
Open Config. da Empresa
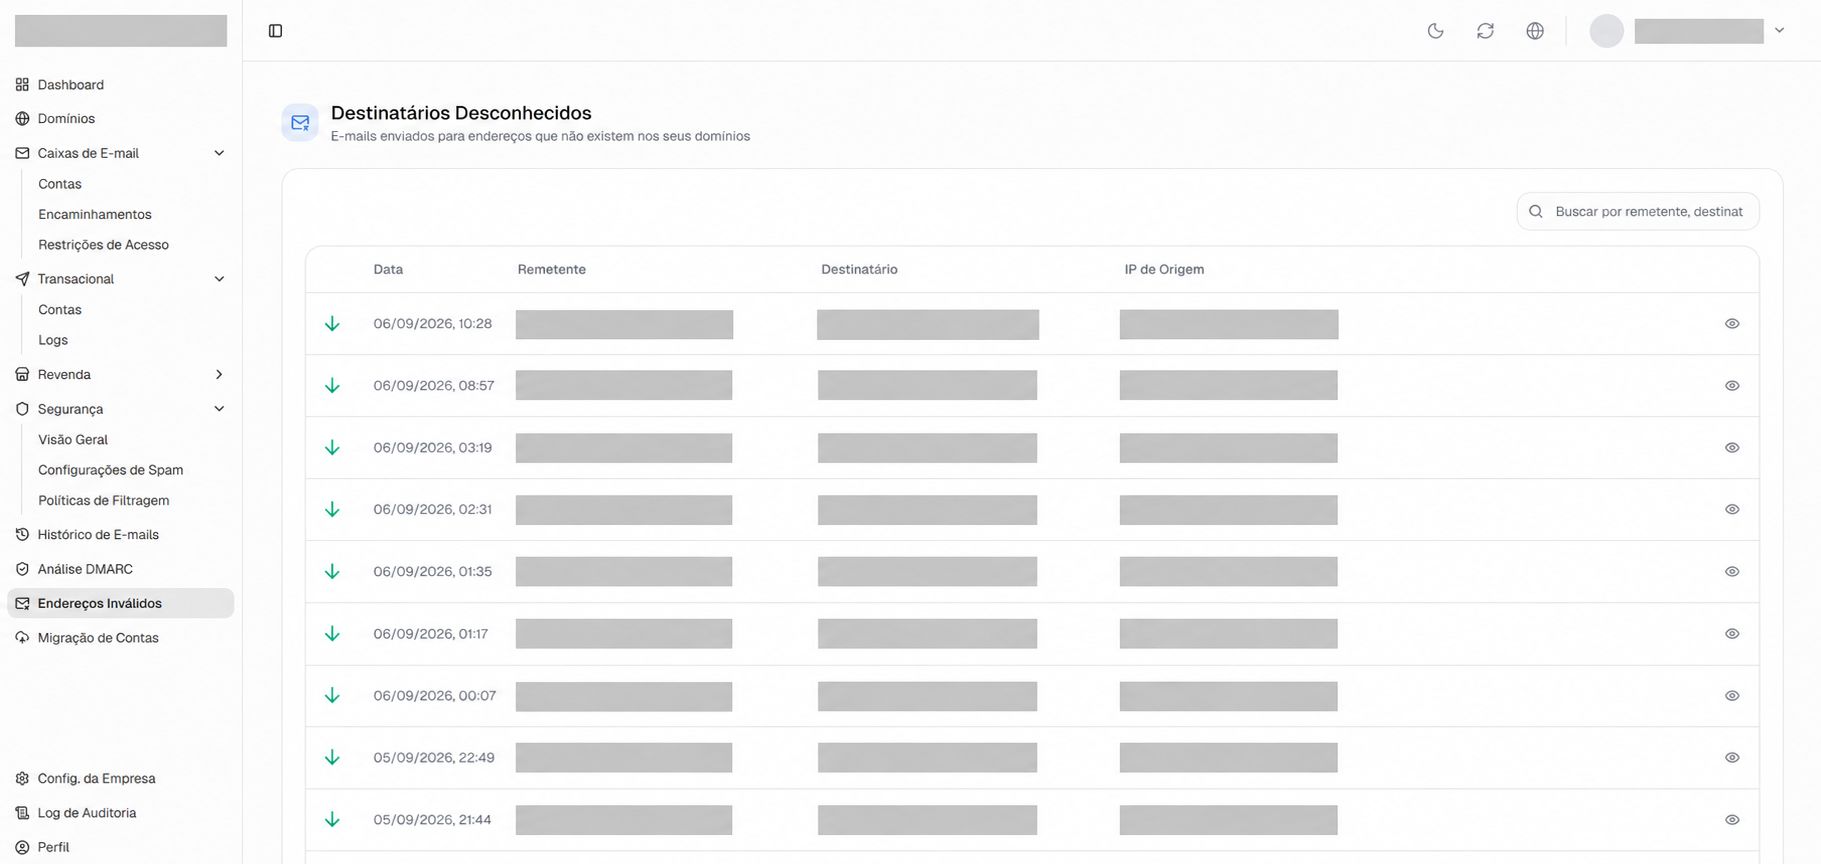pos(96,779)
